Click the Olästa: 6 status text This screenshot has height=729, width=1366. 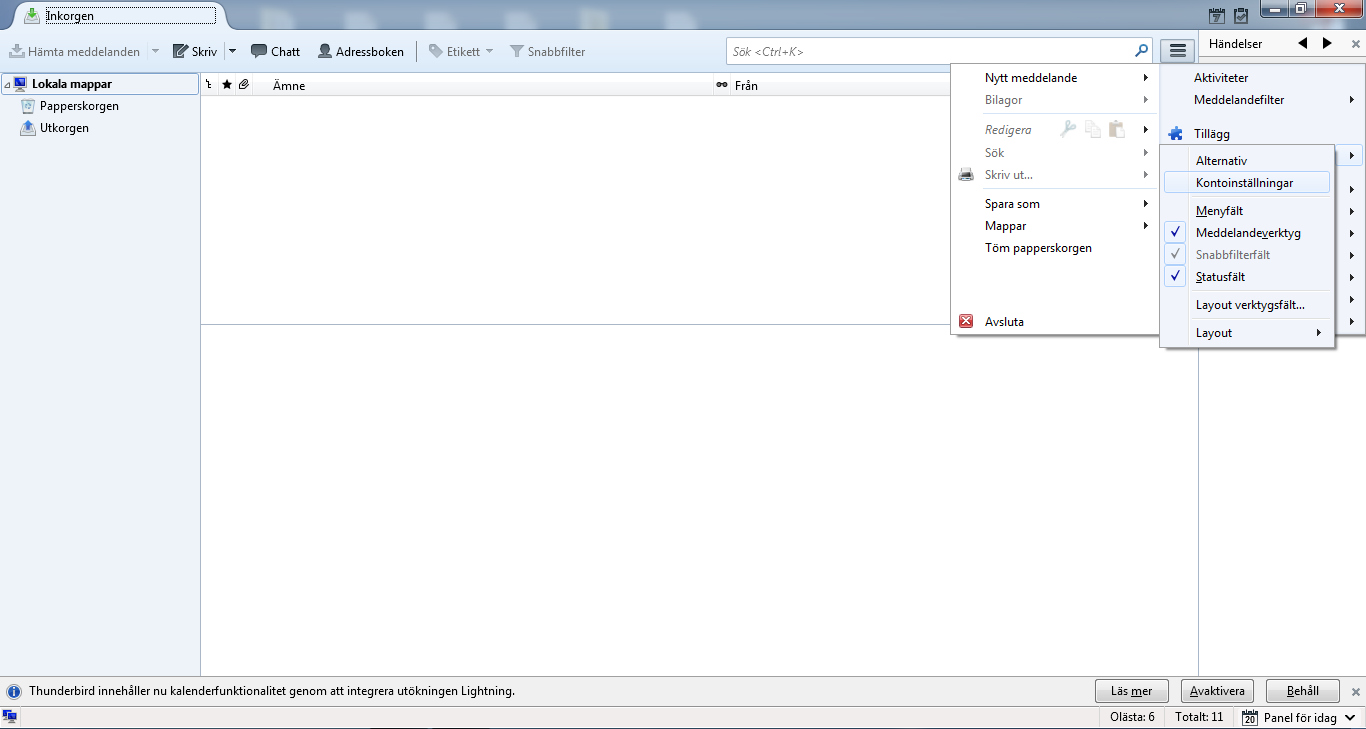coord(1132,717)
